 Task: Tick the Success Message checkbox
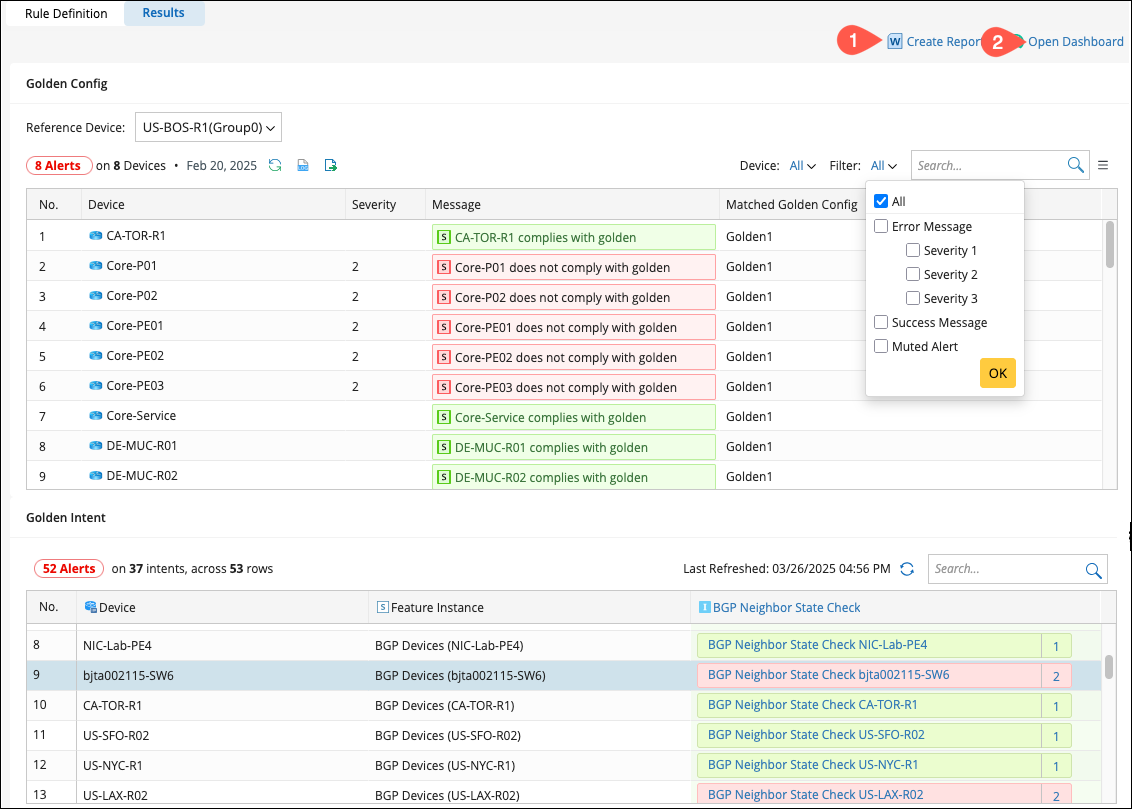[881, 322]
